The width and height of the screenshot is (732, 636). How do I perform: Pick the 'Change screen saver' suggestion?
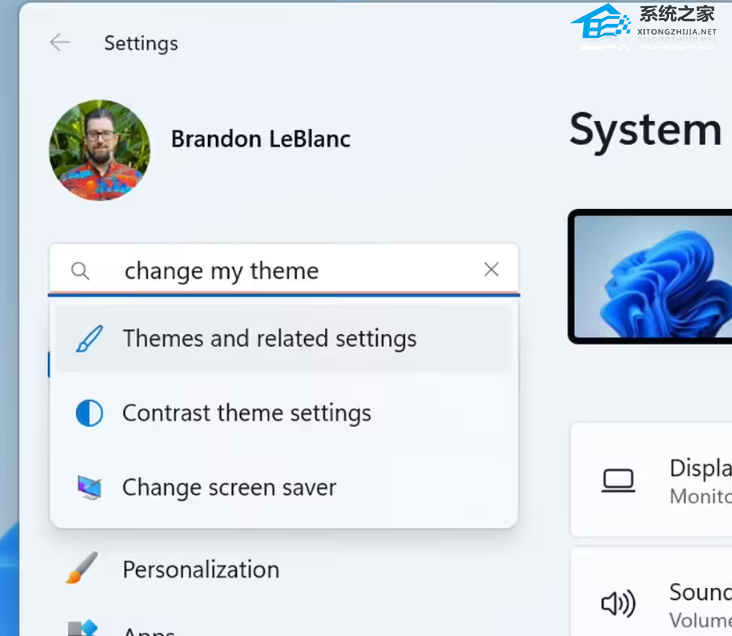(283, 488)
